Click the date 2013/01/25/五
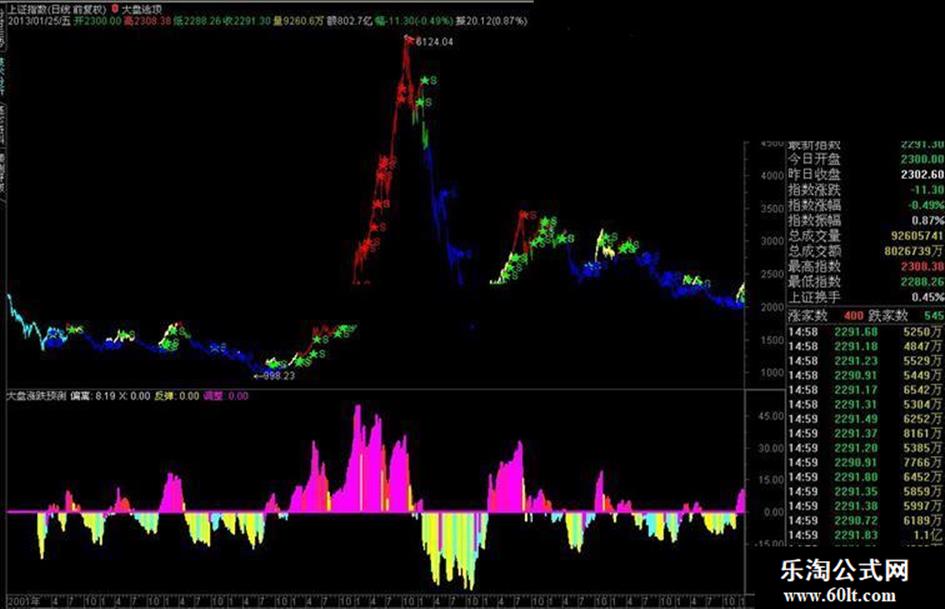 click(x=39, y=21)
